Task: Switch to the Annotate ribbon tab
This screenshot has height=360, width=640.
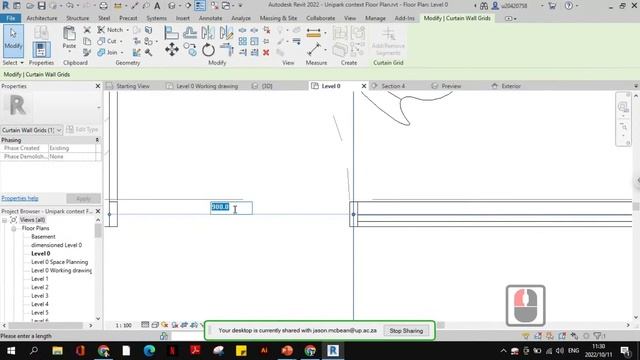Action: (x=210, y=18)
